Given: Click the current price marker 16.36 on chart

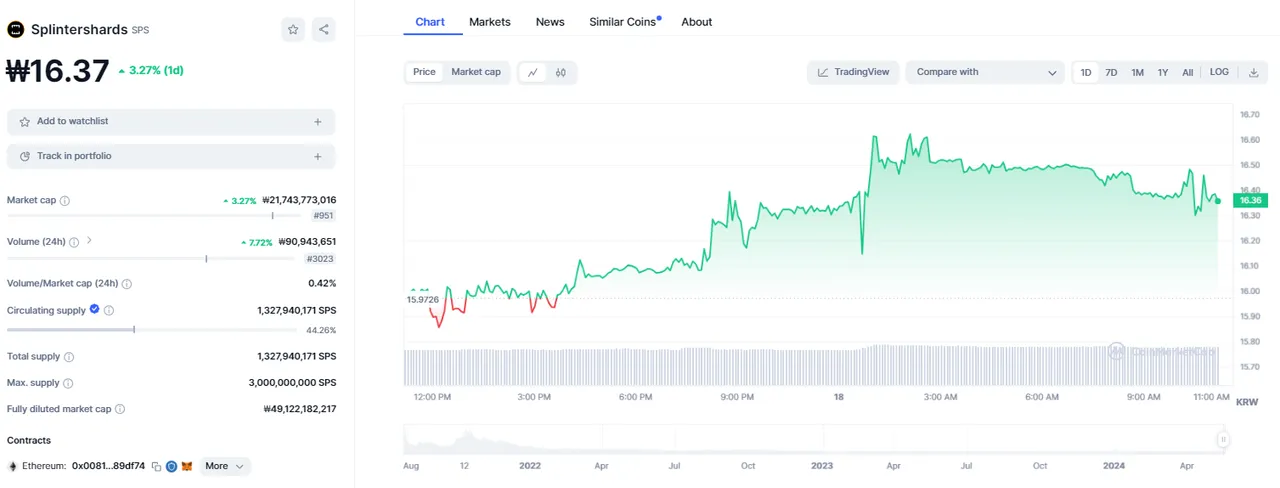Looking at the screenshot, I should tap(1251, 200).
